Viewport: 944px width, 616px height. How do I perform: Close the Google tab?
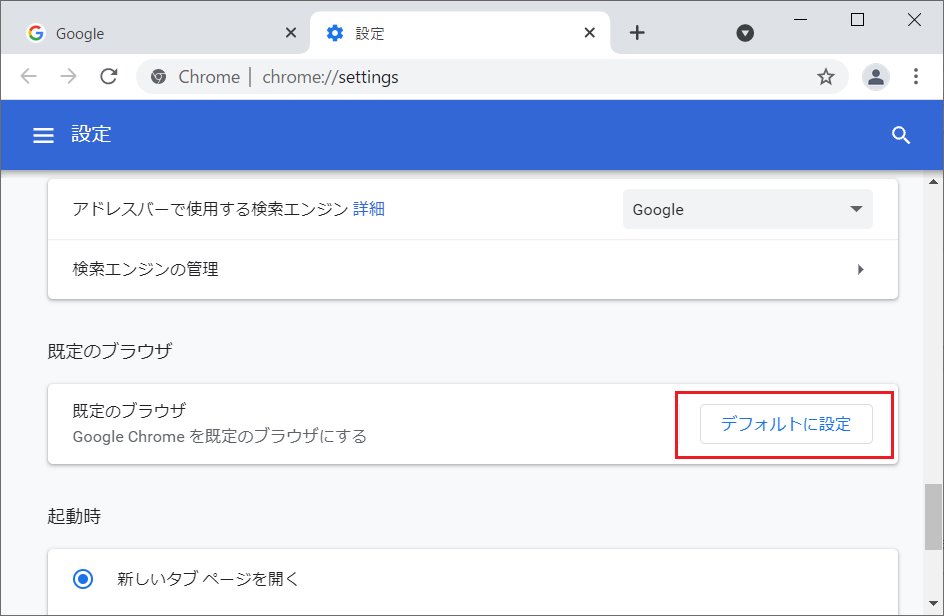[291, 33]
